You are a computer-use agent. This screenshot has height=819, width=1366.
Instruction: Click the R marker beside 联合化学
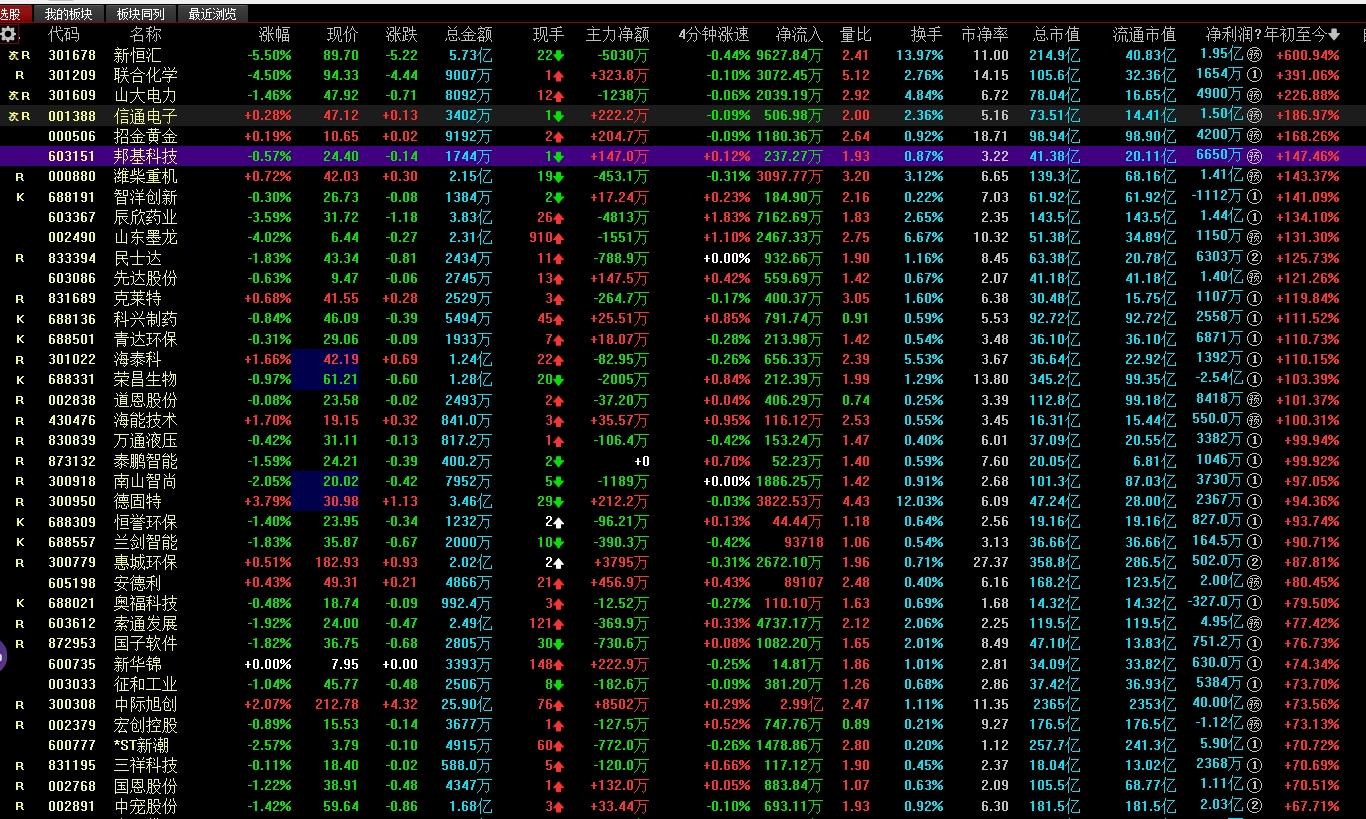20,75
